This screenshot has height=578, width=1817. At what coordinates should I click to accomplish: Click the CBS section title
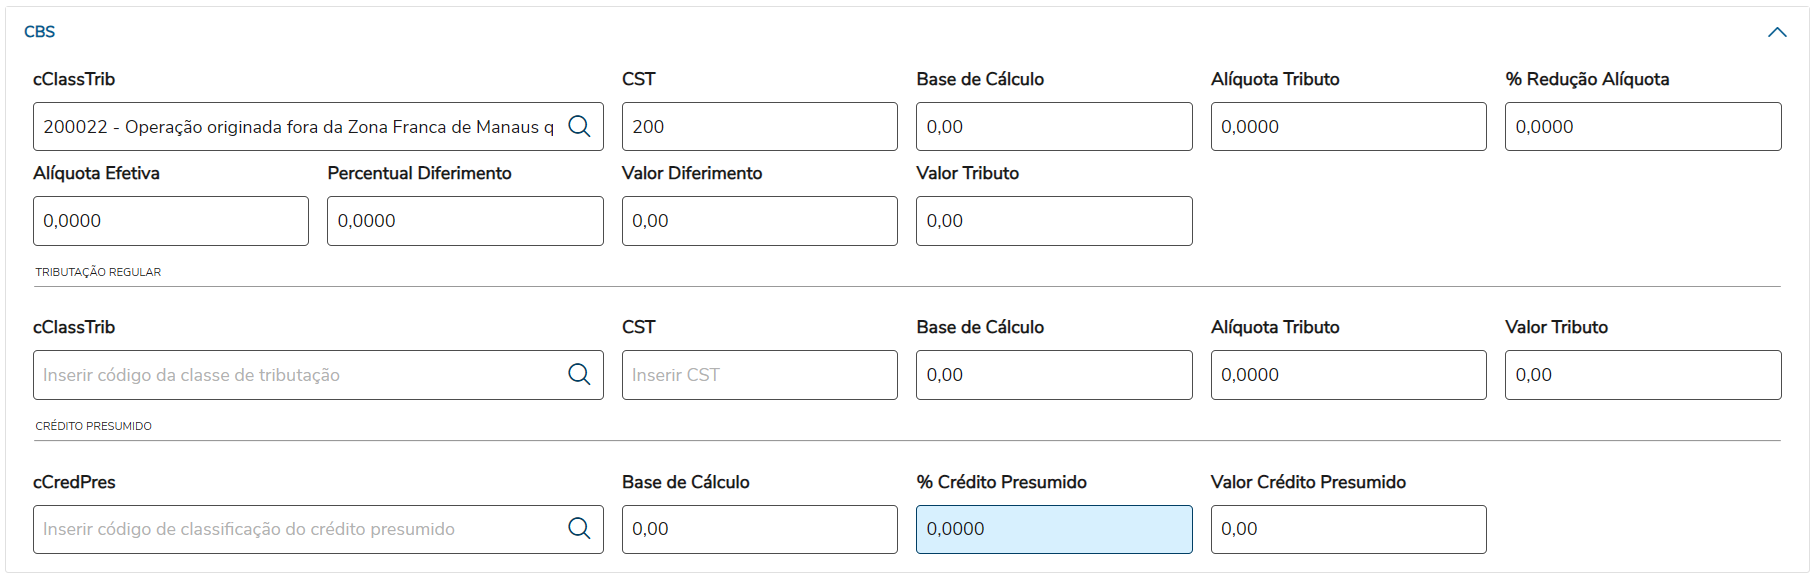coord(40,32)
